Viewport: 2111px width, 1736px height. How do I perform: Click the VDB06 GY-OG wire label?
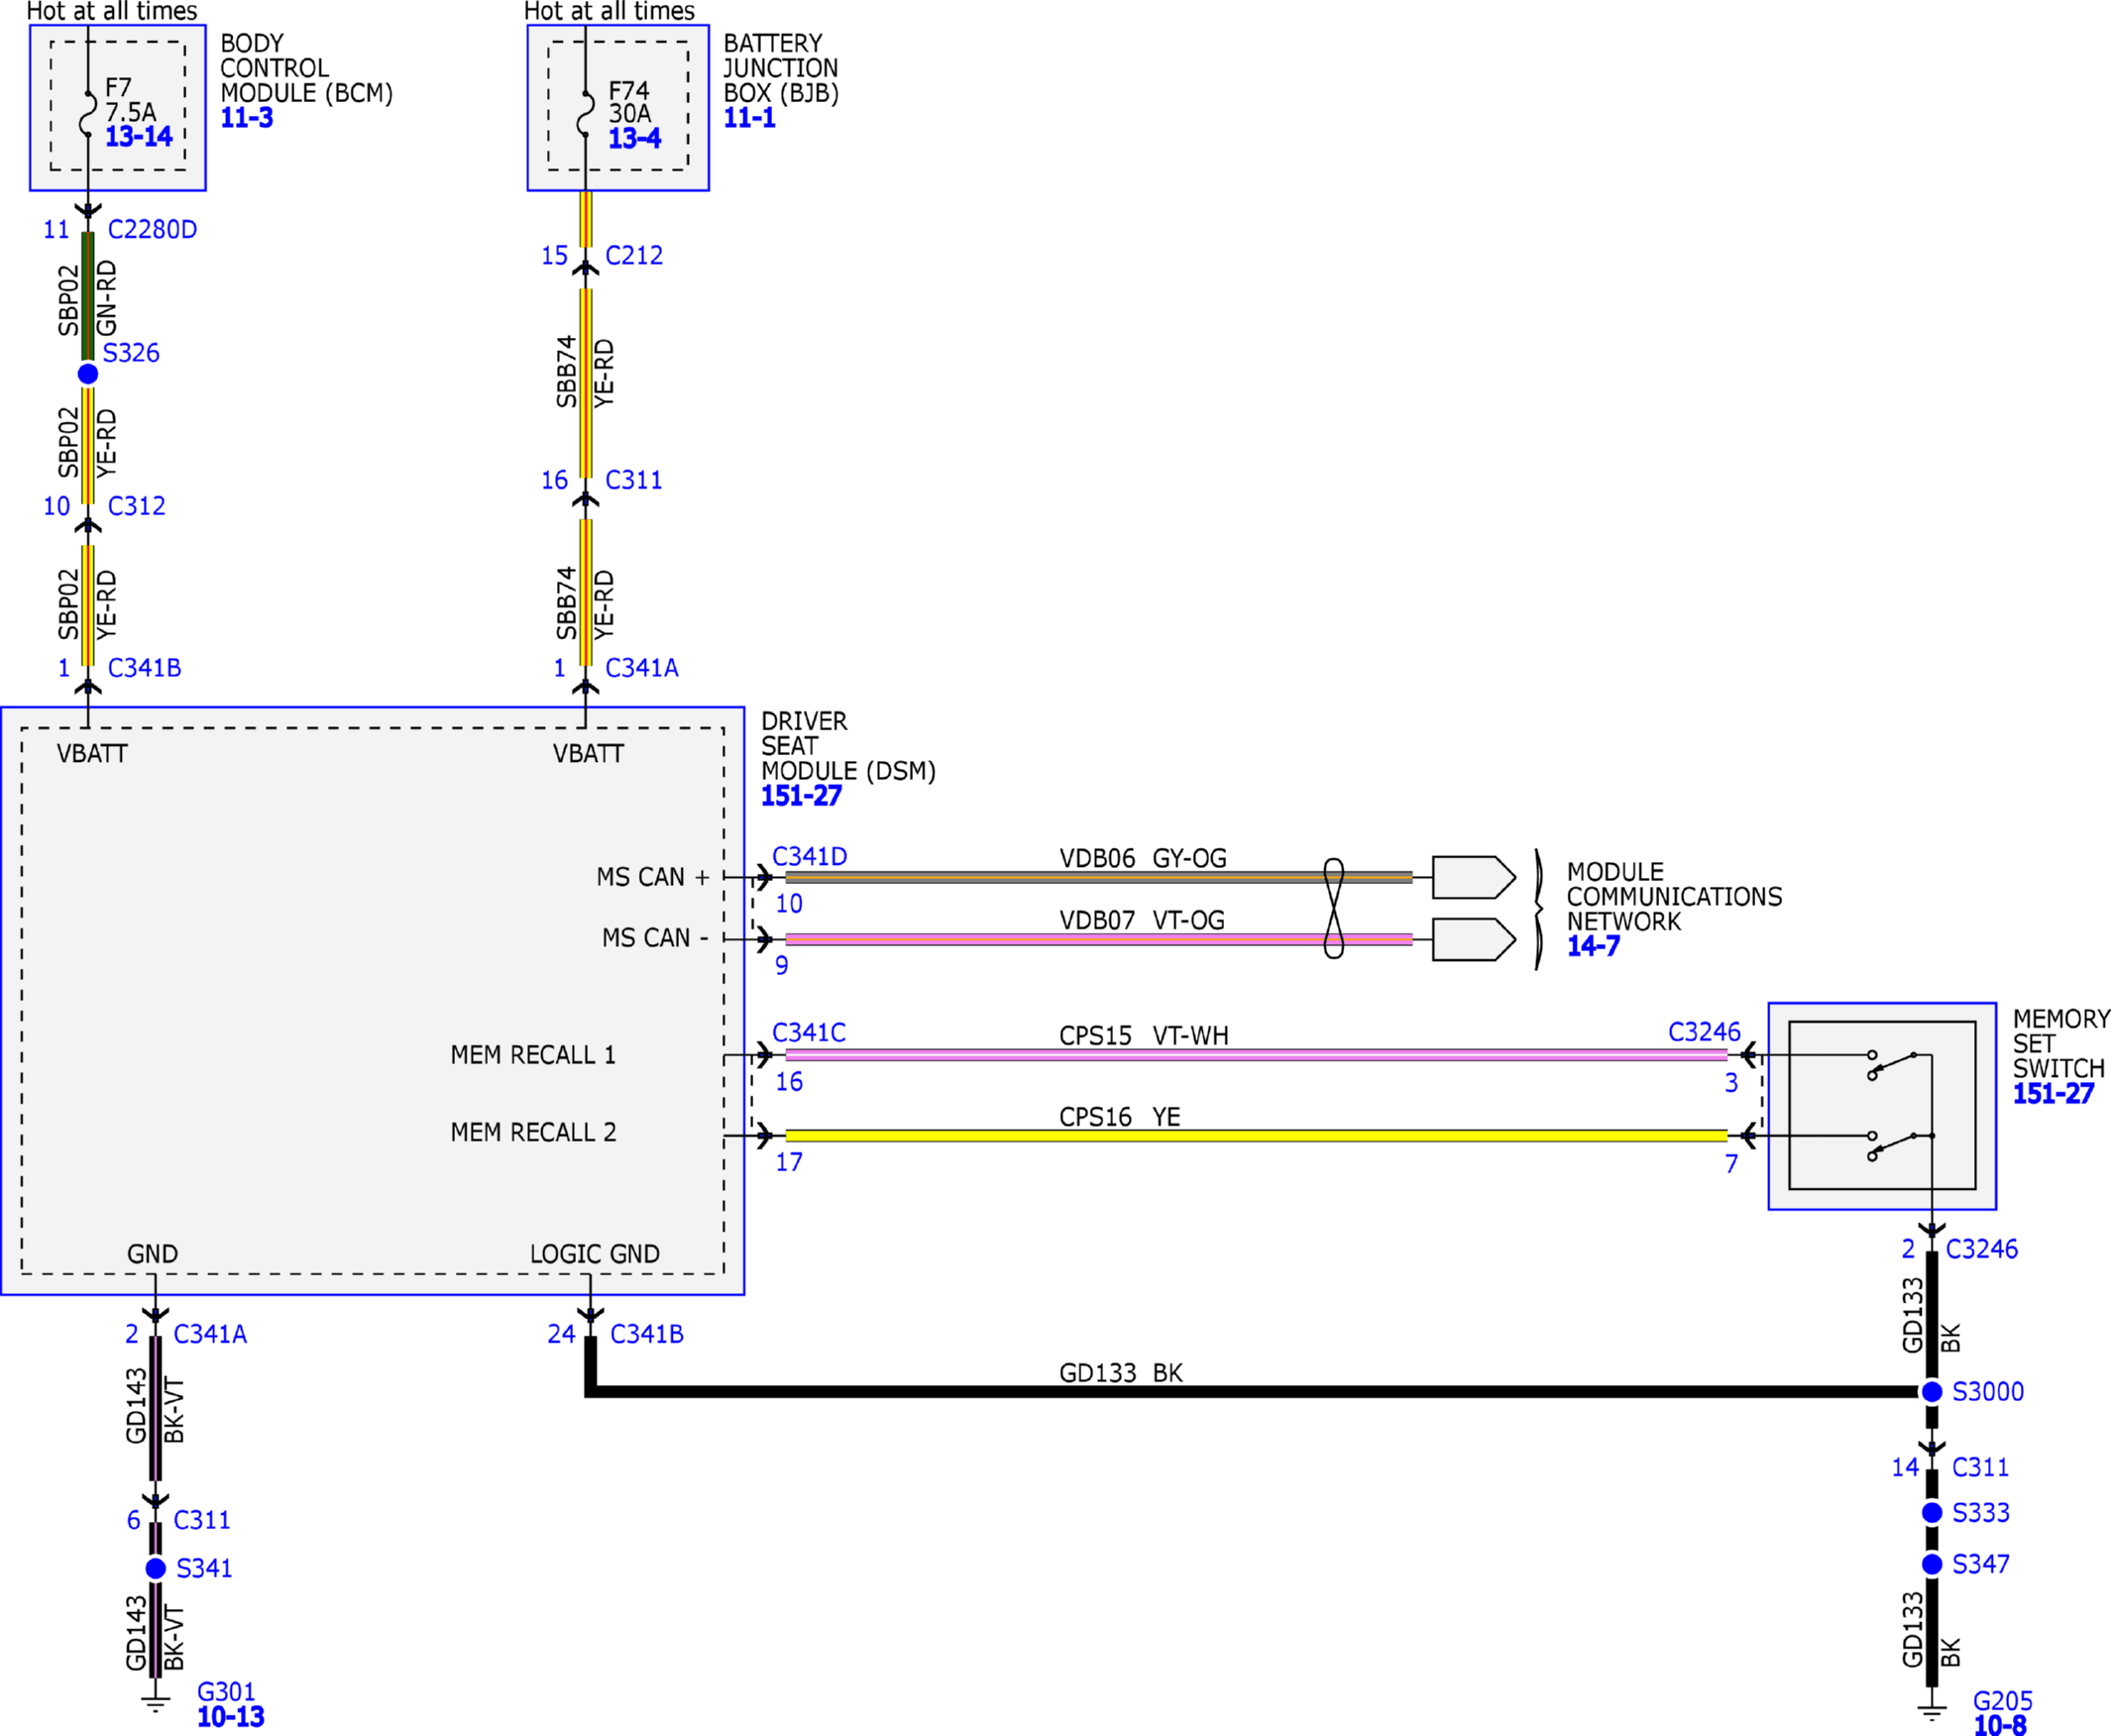tap(1143, 858)
